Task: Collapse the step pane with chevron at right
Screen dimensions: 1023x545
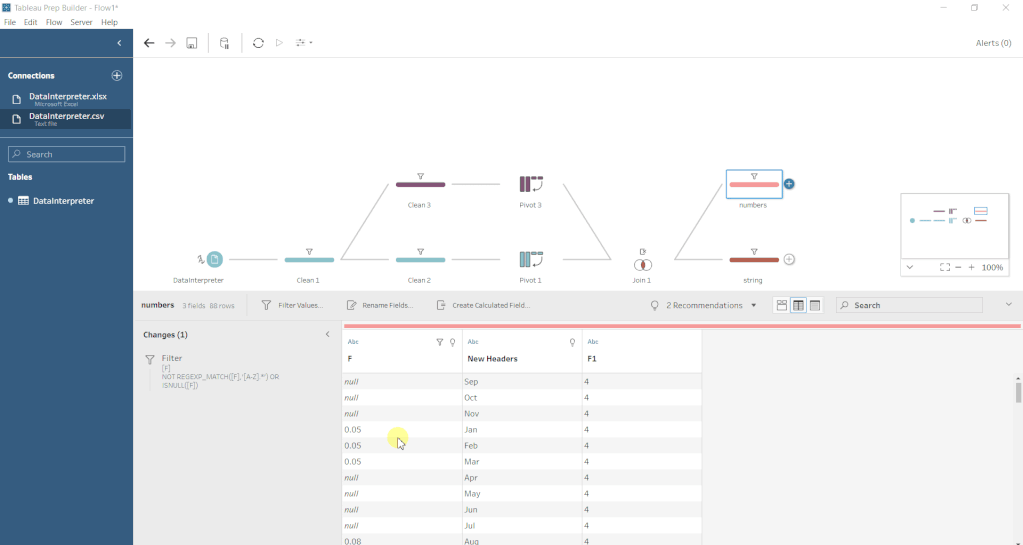Action: click(x=1009, y=305)
